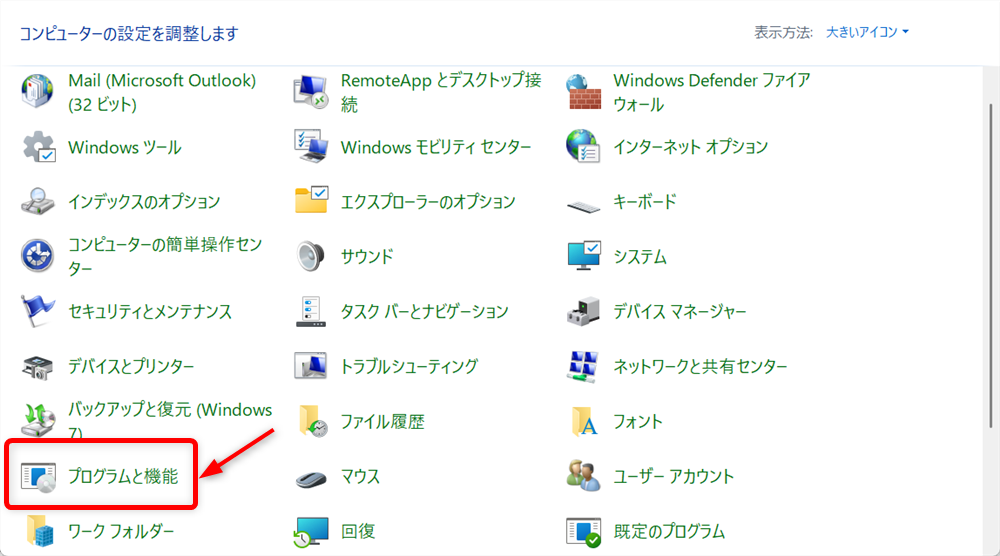Click the vertical scrollbar thumb
Viewport: 1000px width, 556px height.
[990, 265]
